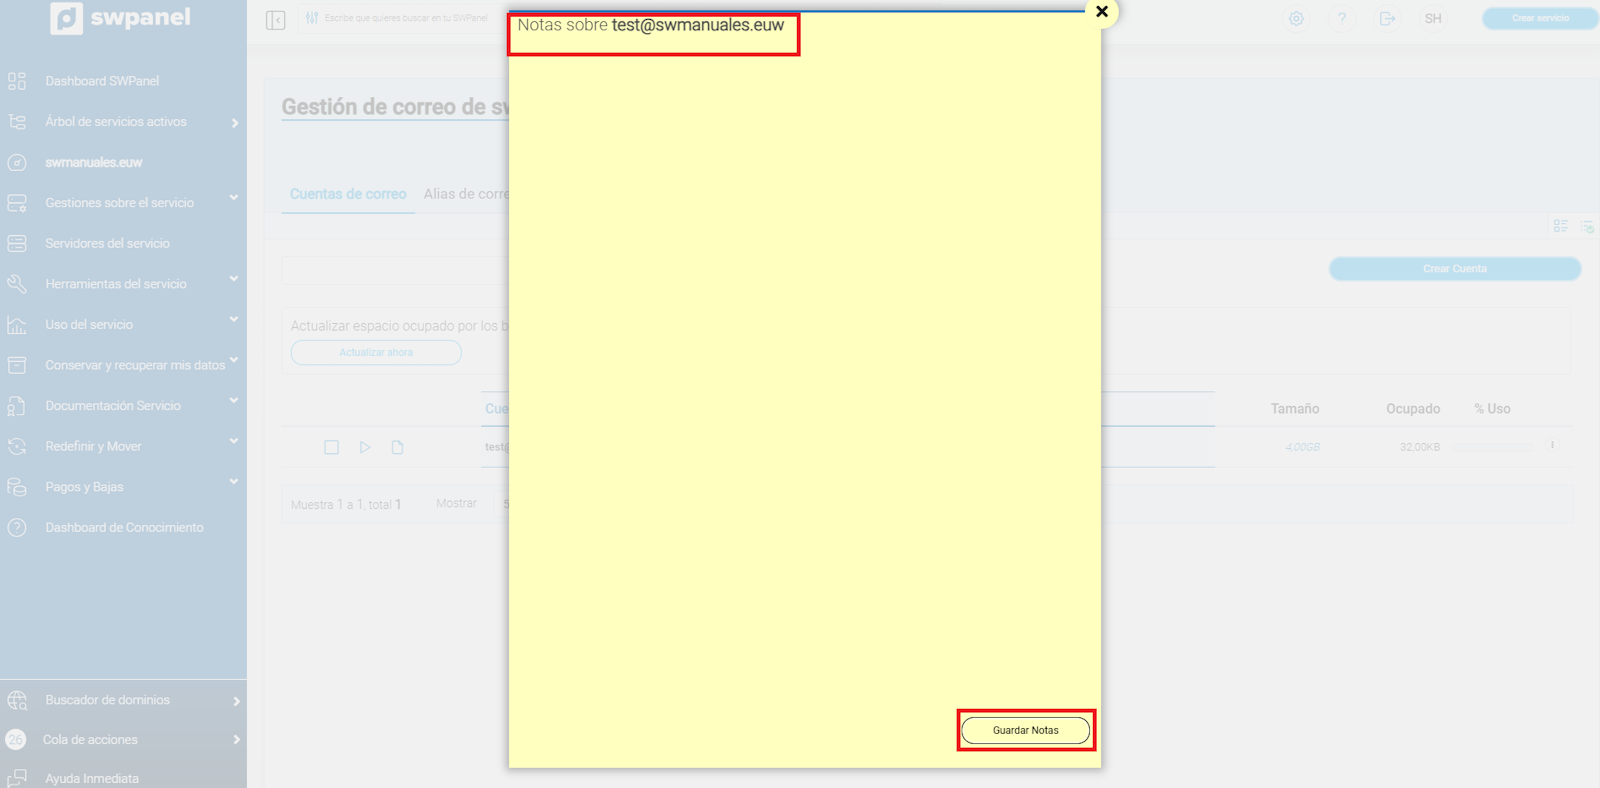Open the Cuentas de correo tab
The image size is (1600, 788).
point(348,194)
